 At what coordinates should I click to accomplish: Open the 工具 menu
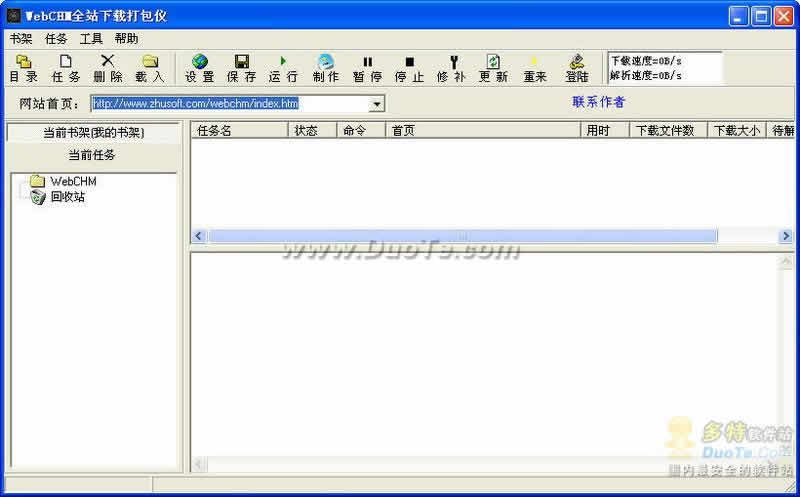pos(91,39)
